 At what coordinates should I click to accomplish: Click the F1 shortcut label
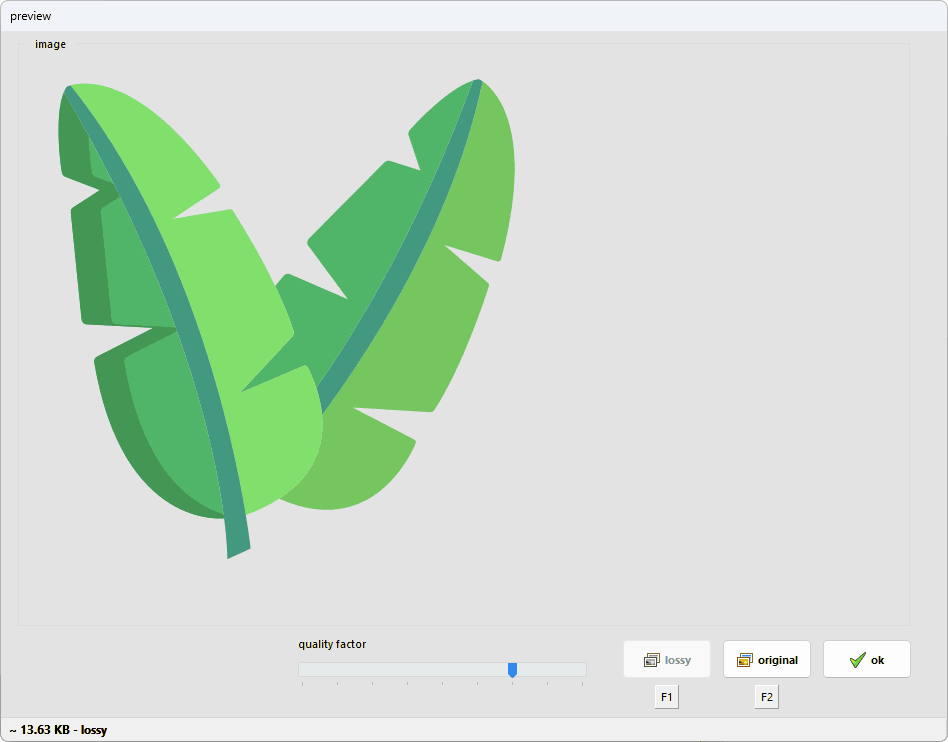point(666,697)
